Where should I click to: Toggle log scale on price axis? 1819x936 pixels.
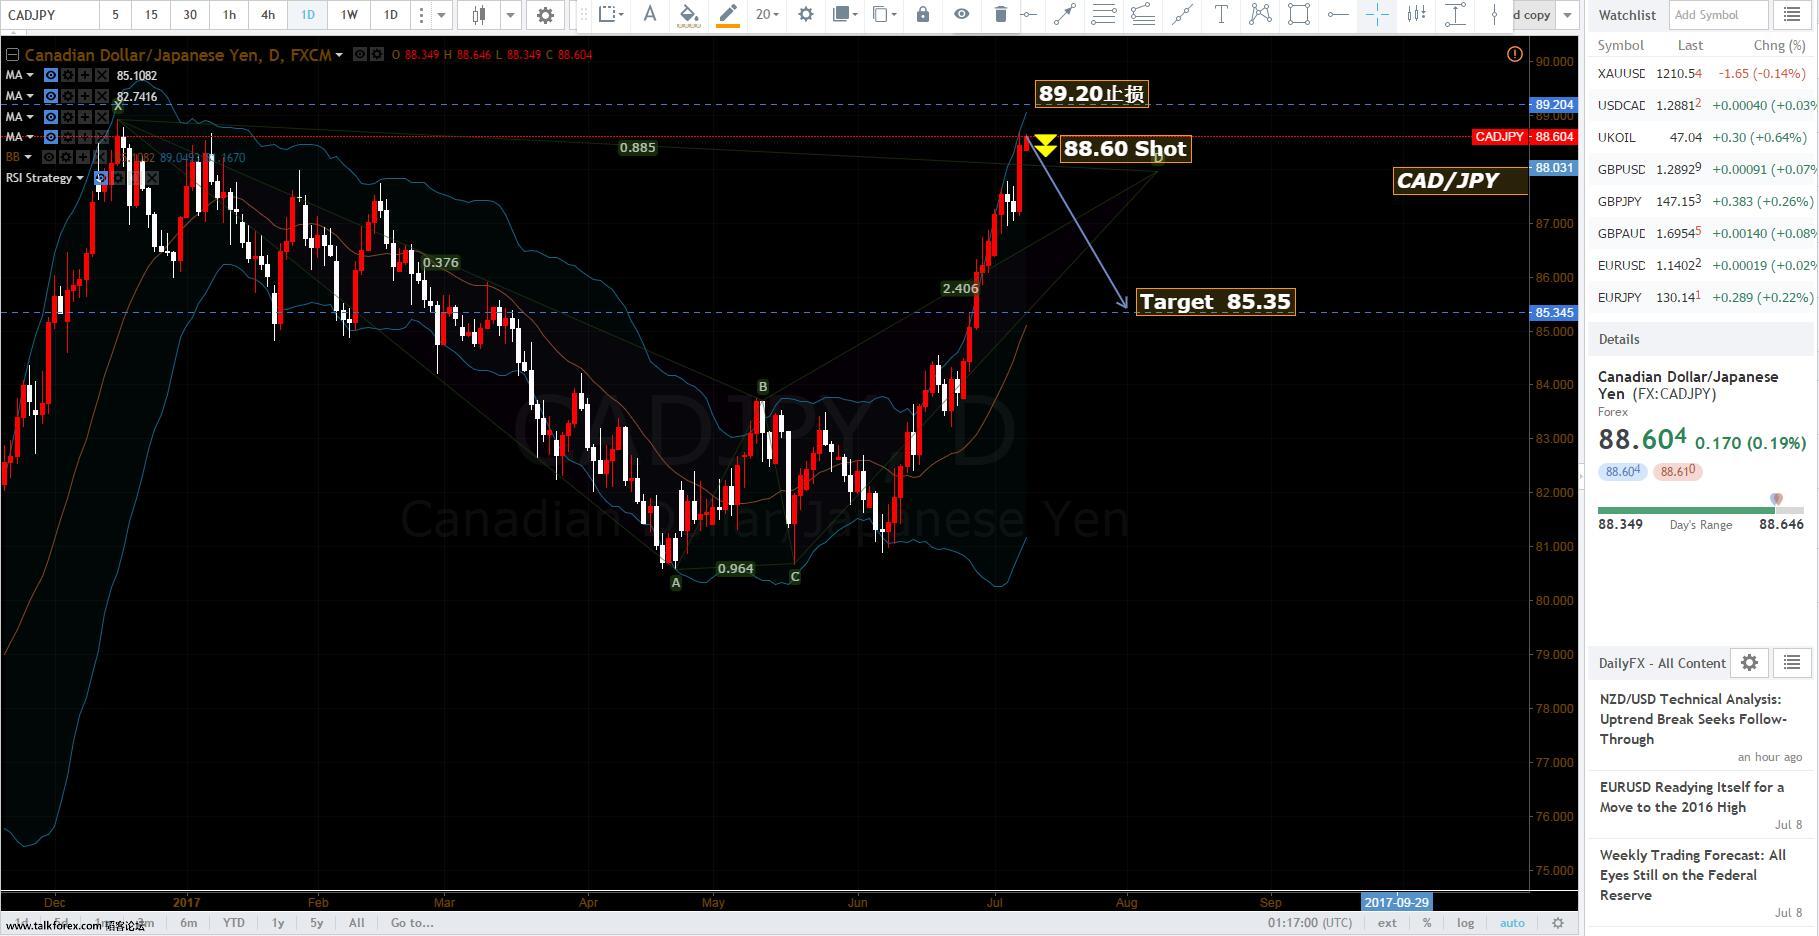click(x=1465, y=923)
